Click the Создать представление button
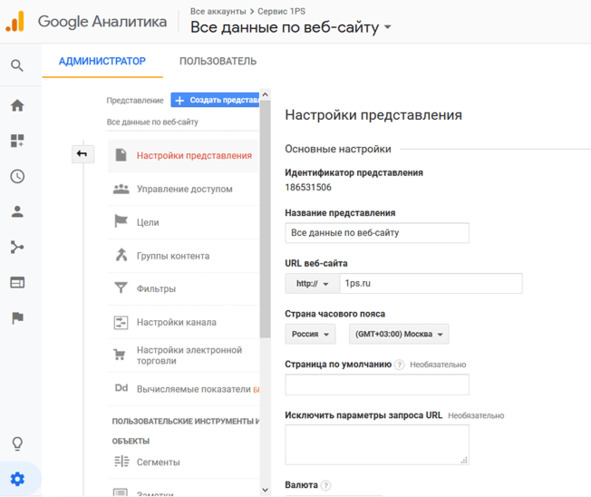 click(215, 100)
